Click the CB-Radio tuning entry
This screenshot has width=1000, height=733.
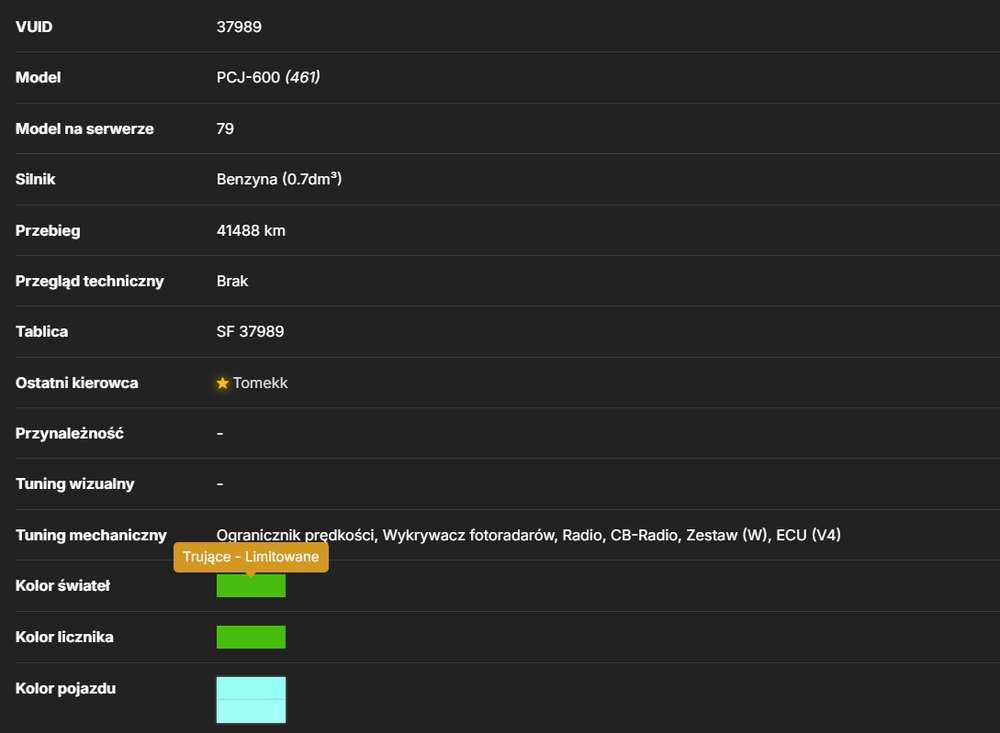pos(644,535)
